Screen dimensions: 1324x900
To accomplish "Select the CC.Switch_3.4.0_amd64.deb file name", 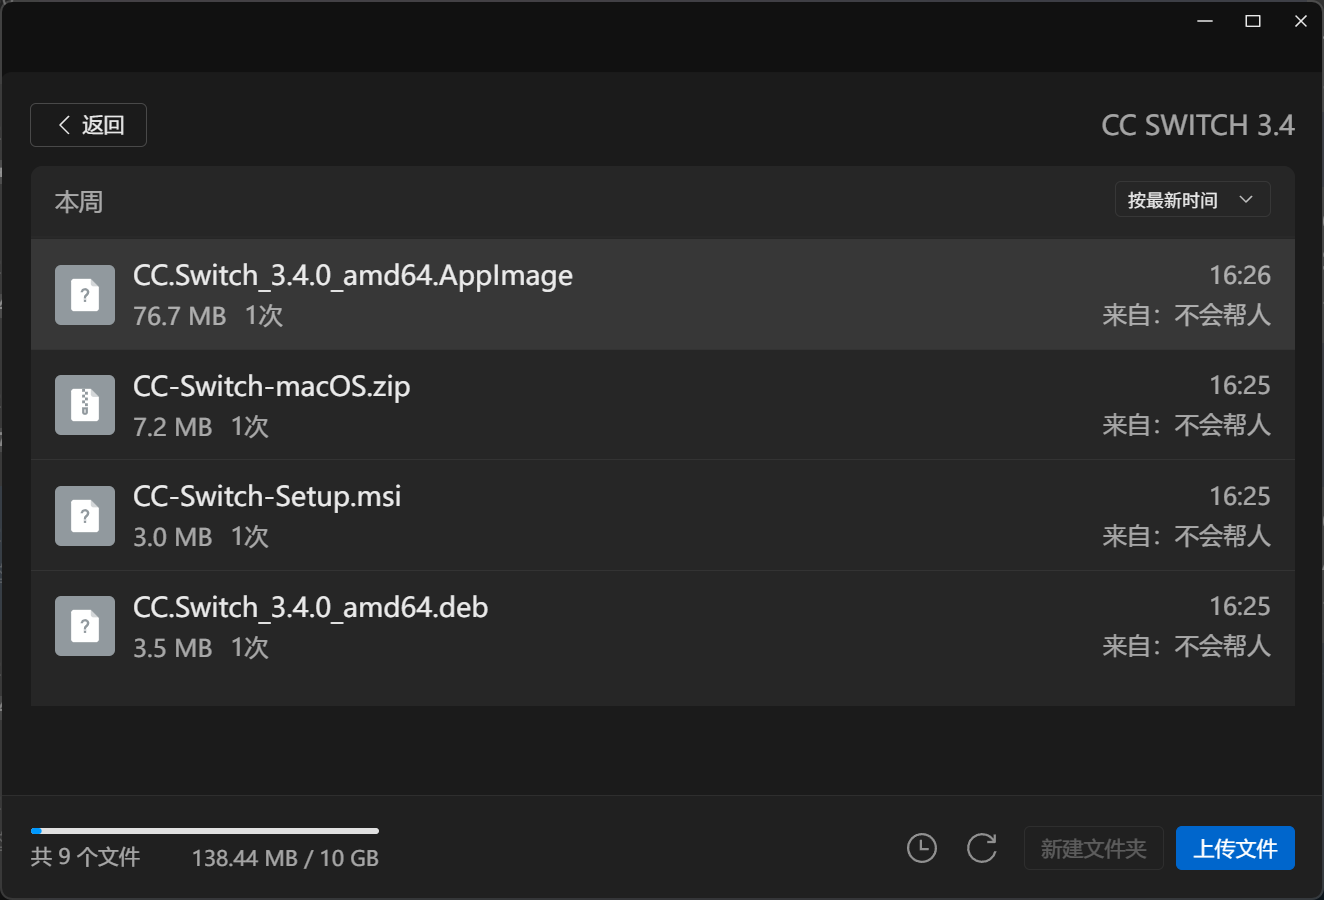I will pos(310,607).
